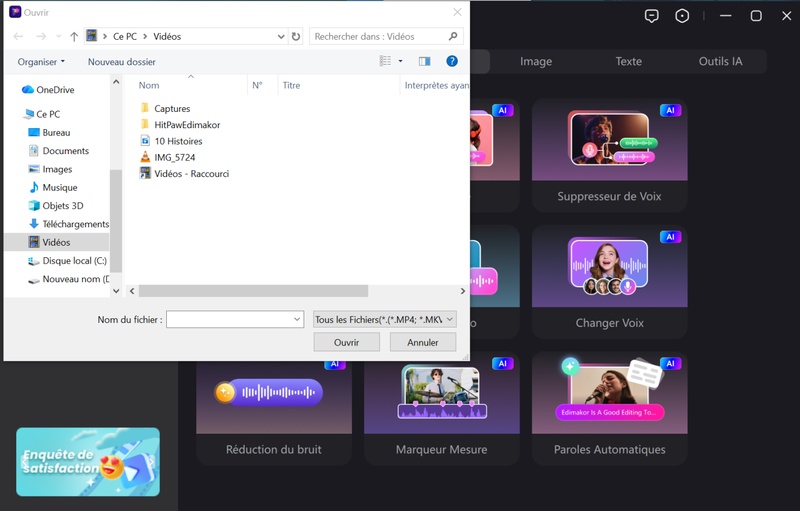Open Objets 3D in navigation pane
800x511 pixels.
tap(56, 206)
